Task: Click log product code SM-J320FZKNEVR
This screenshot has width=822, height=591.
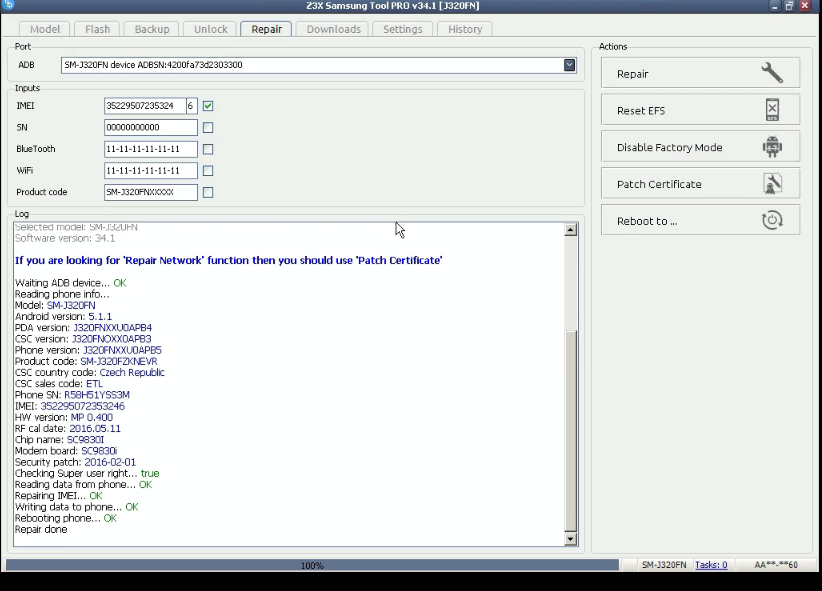Action: point(118,361)
